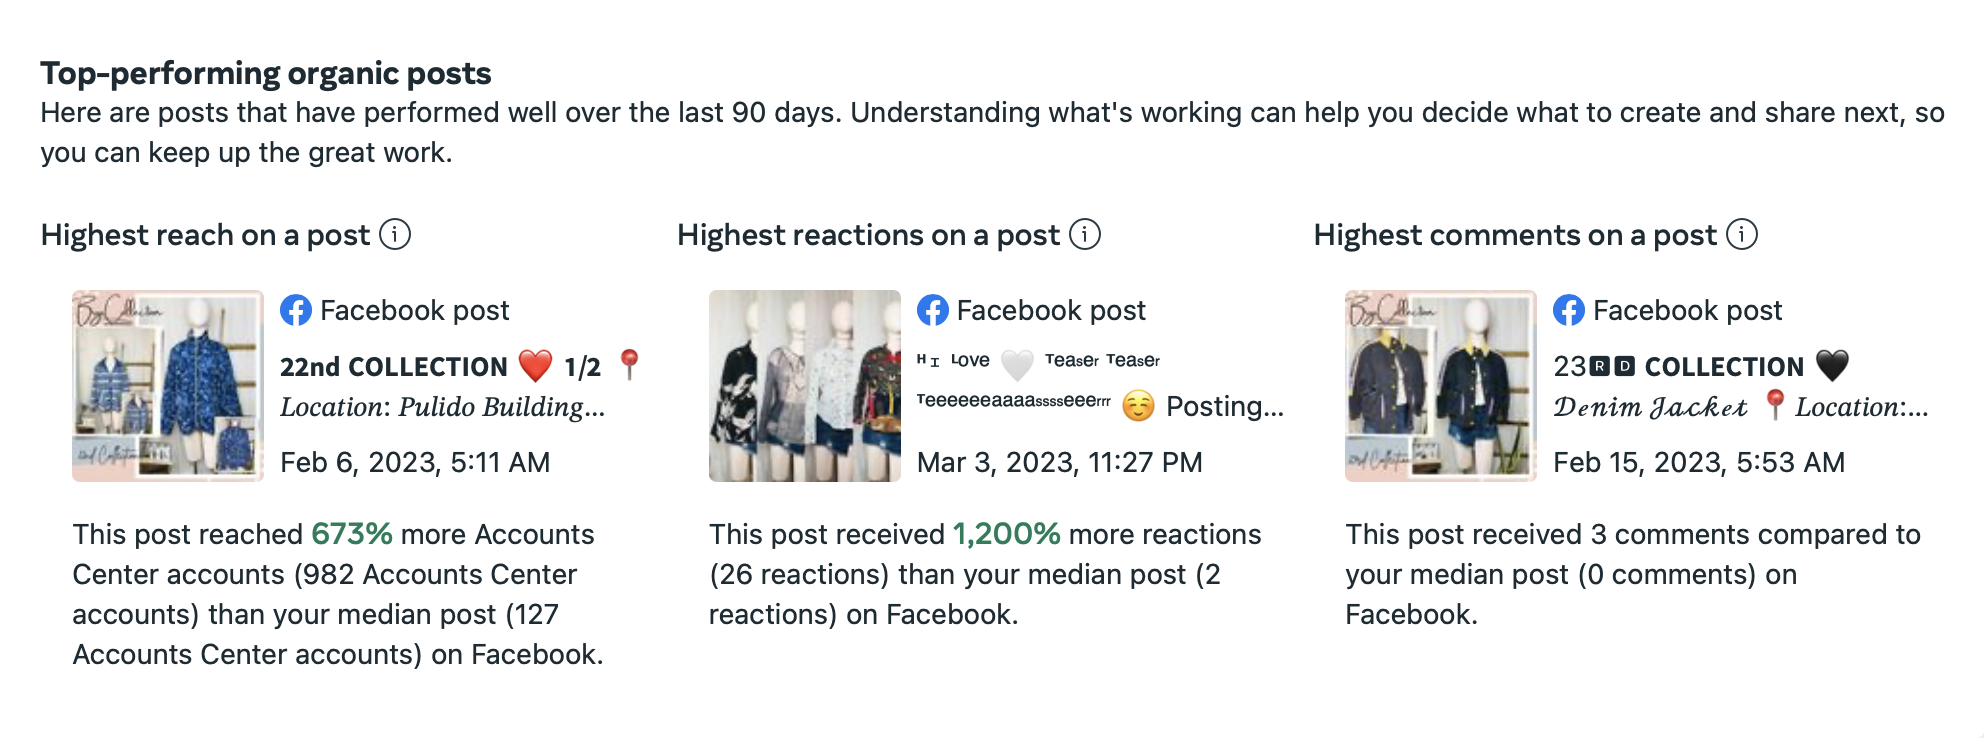Click Facebook logo on 22nd Collection post
1984x738 pixels.
tap(296, 310)
